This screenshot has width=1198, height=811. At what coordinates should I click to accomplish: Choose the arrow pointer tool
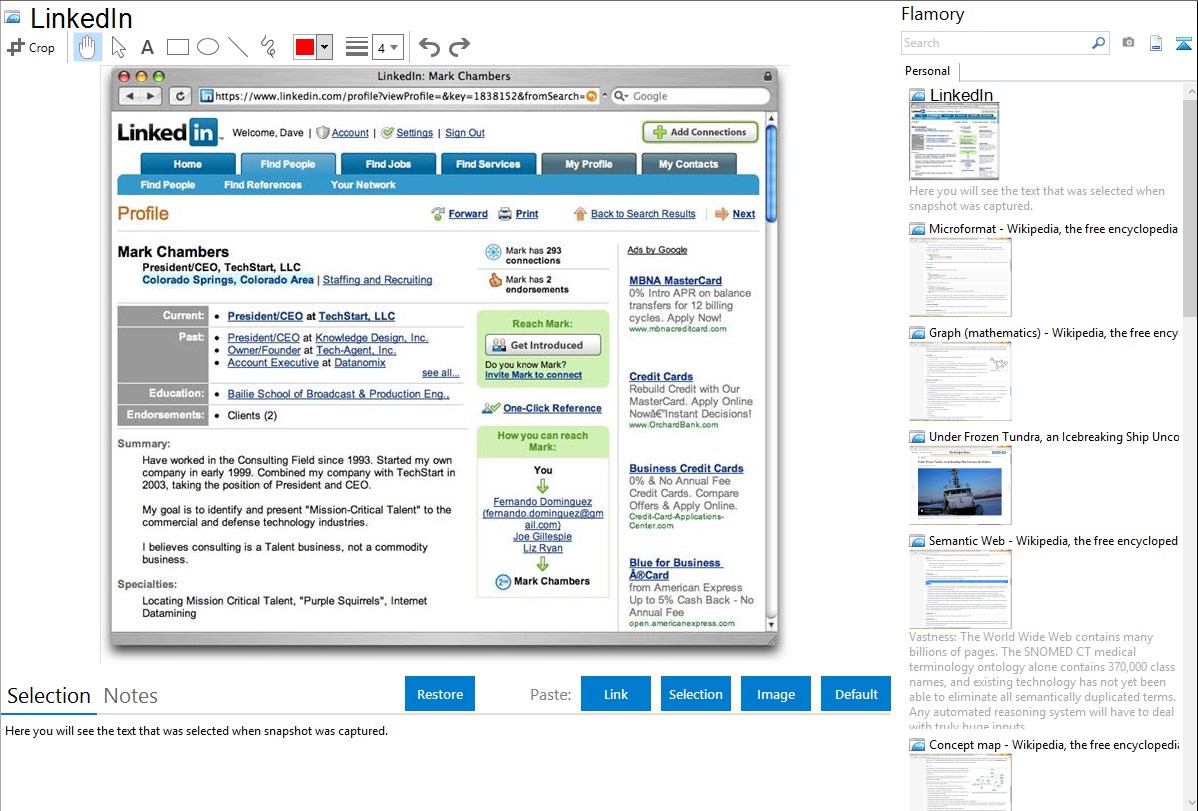click(x=118, y=47)
